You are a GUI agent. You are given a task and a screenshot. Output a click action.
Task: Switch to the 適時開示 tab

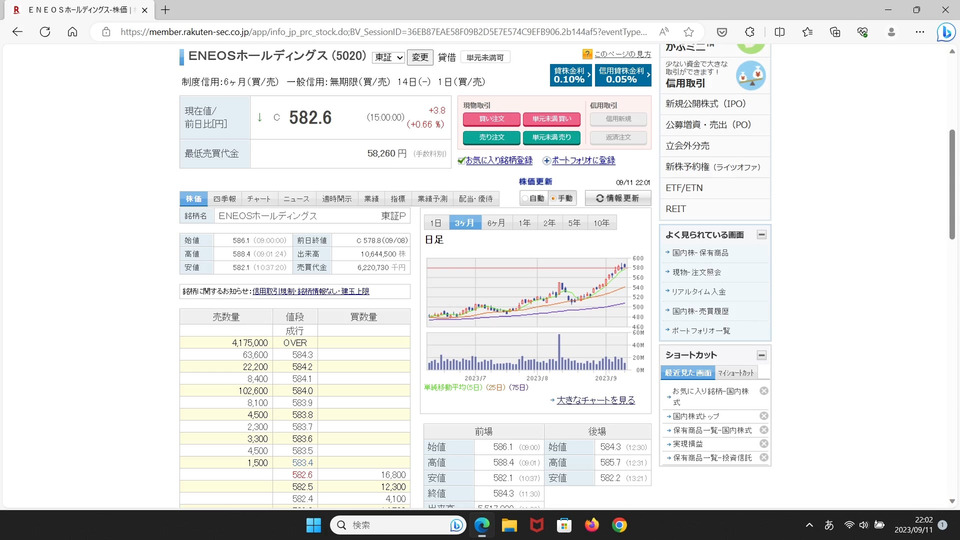(337, 199)
